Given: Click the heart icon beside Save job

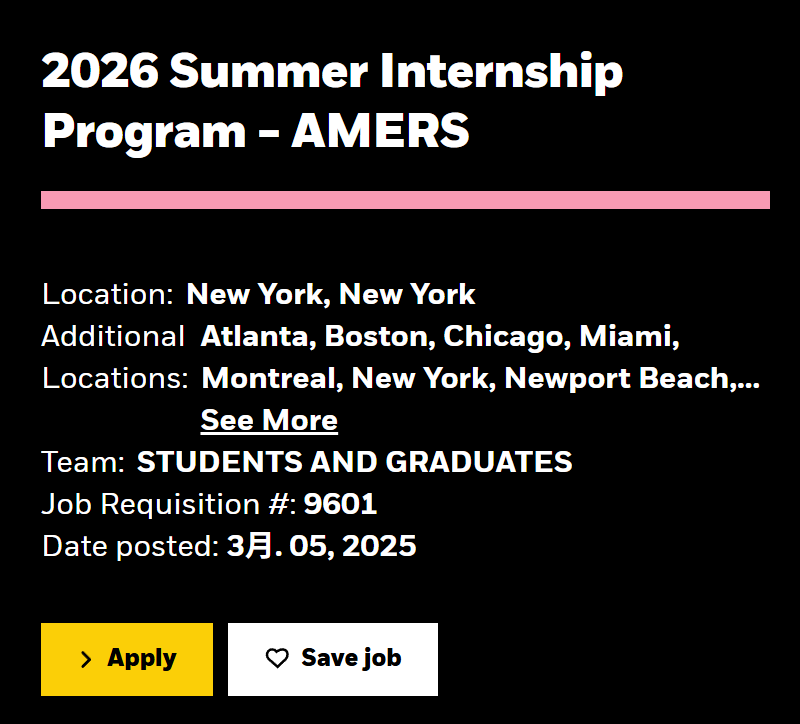Looking at the screenshot, I should (x=277, y=658).
